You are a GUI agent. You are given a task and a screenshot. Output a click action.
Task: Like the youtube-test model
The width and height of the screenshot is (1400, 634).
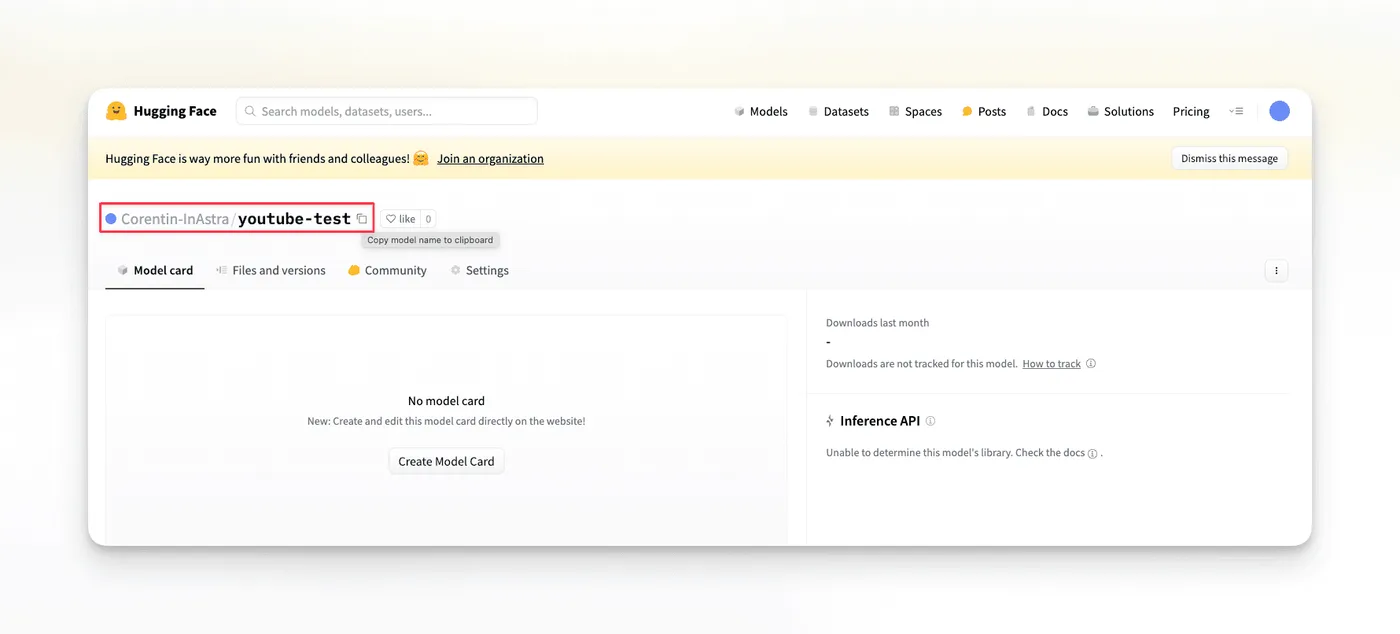[400, 219]
